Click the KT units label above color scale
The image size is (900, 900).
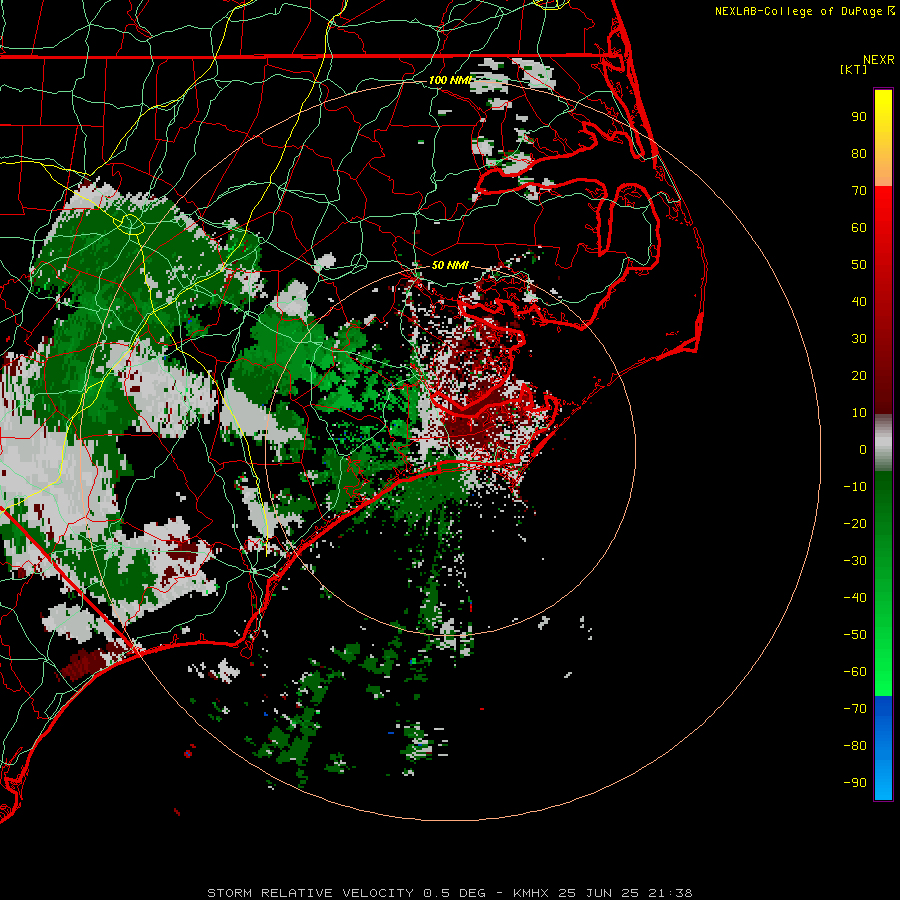point(853,69)
